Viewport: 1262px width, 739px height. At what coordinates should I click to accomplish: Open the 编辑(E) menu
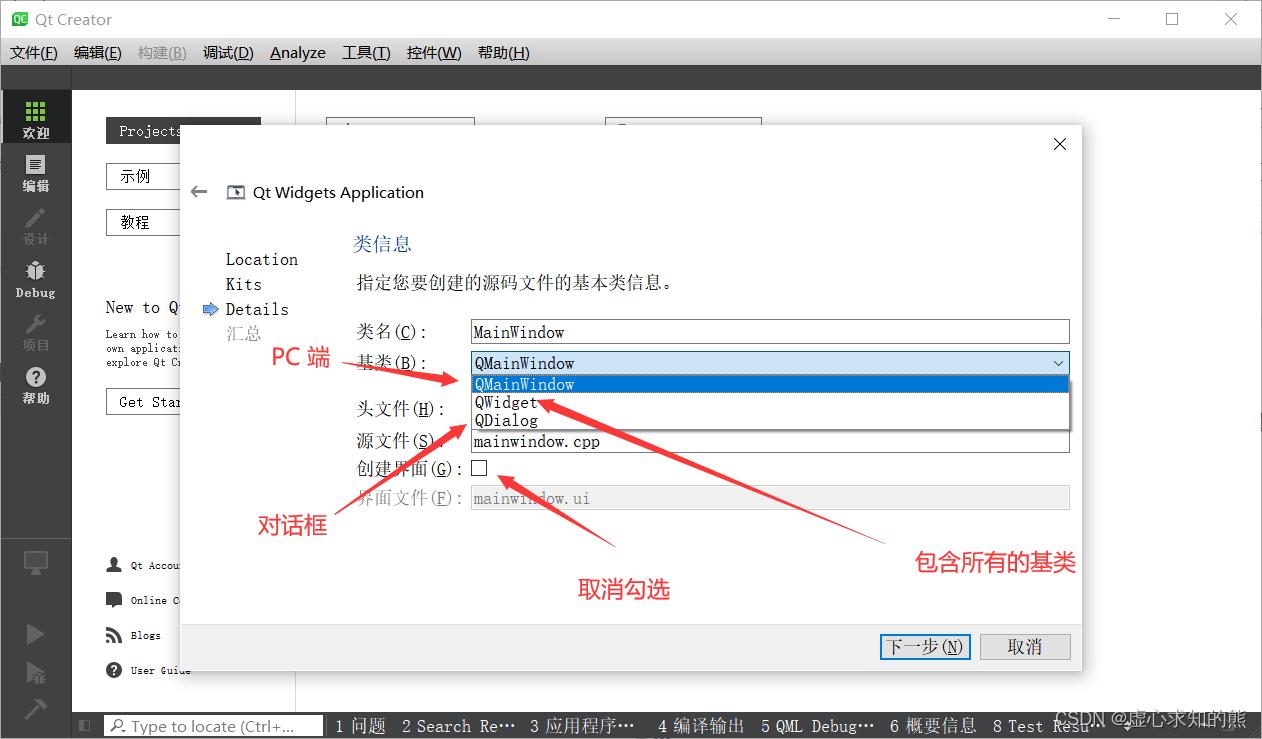pos(98,52)
